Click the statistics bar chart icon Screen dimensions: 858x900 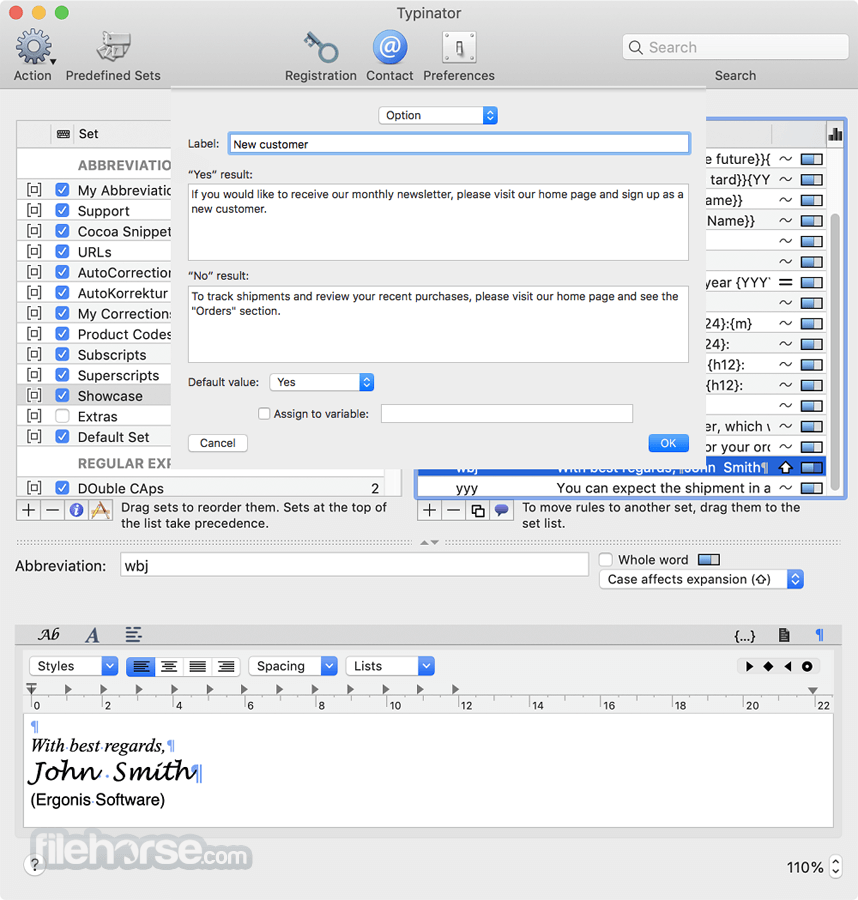(835, 134)
